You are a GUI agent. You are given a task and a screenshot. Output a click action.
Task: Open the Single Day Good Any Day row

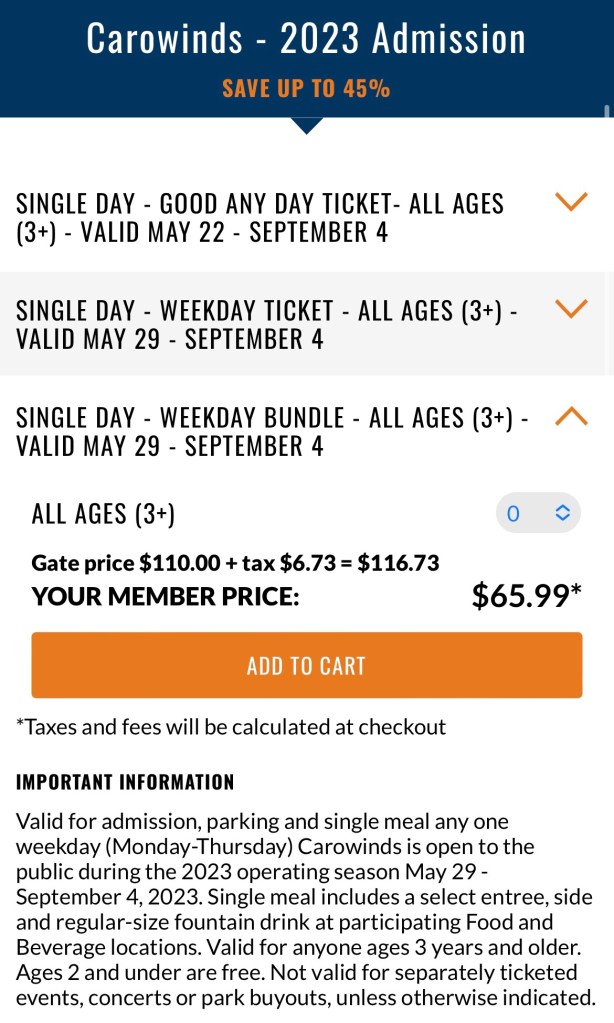point(260,218)
